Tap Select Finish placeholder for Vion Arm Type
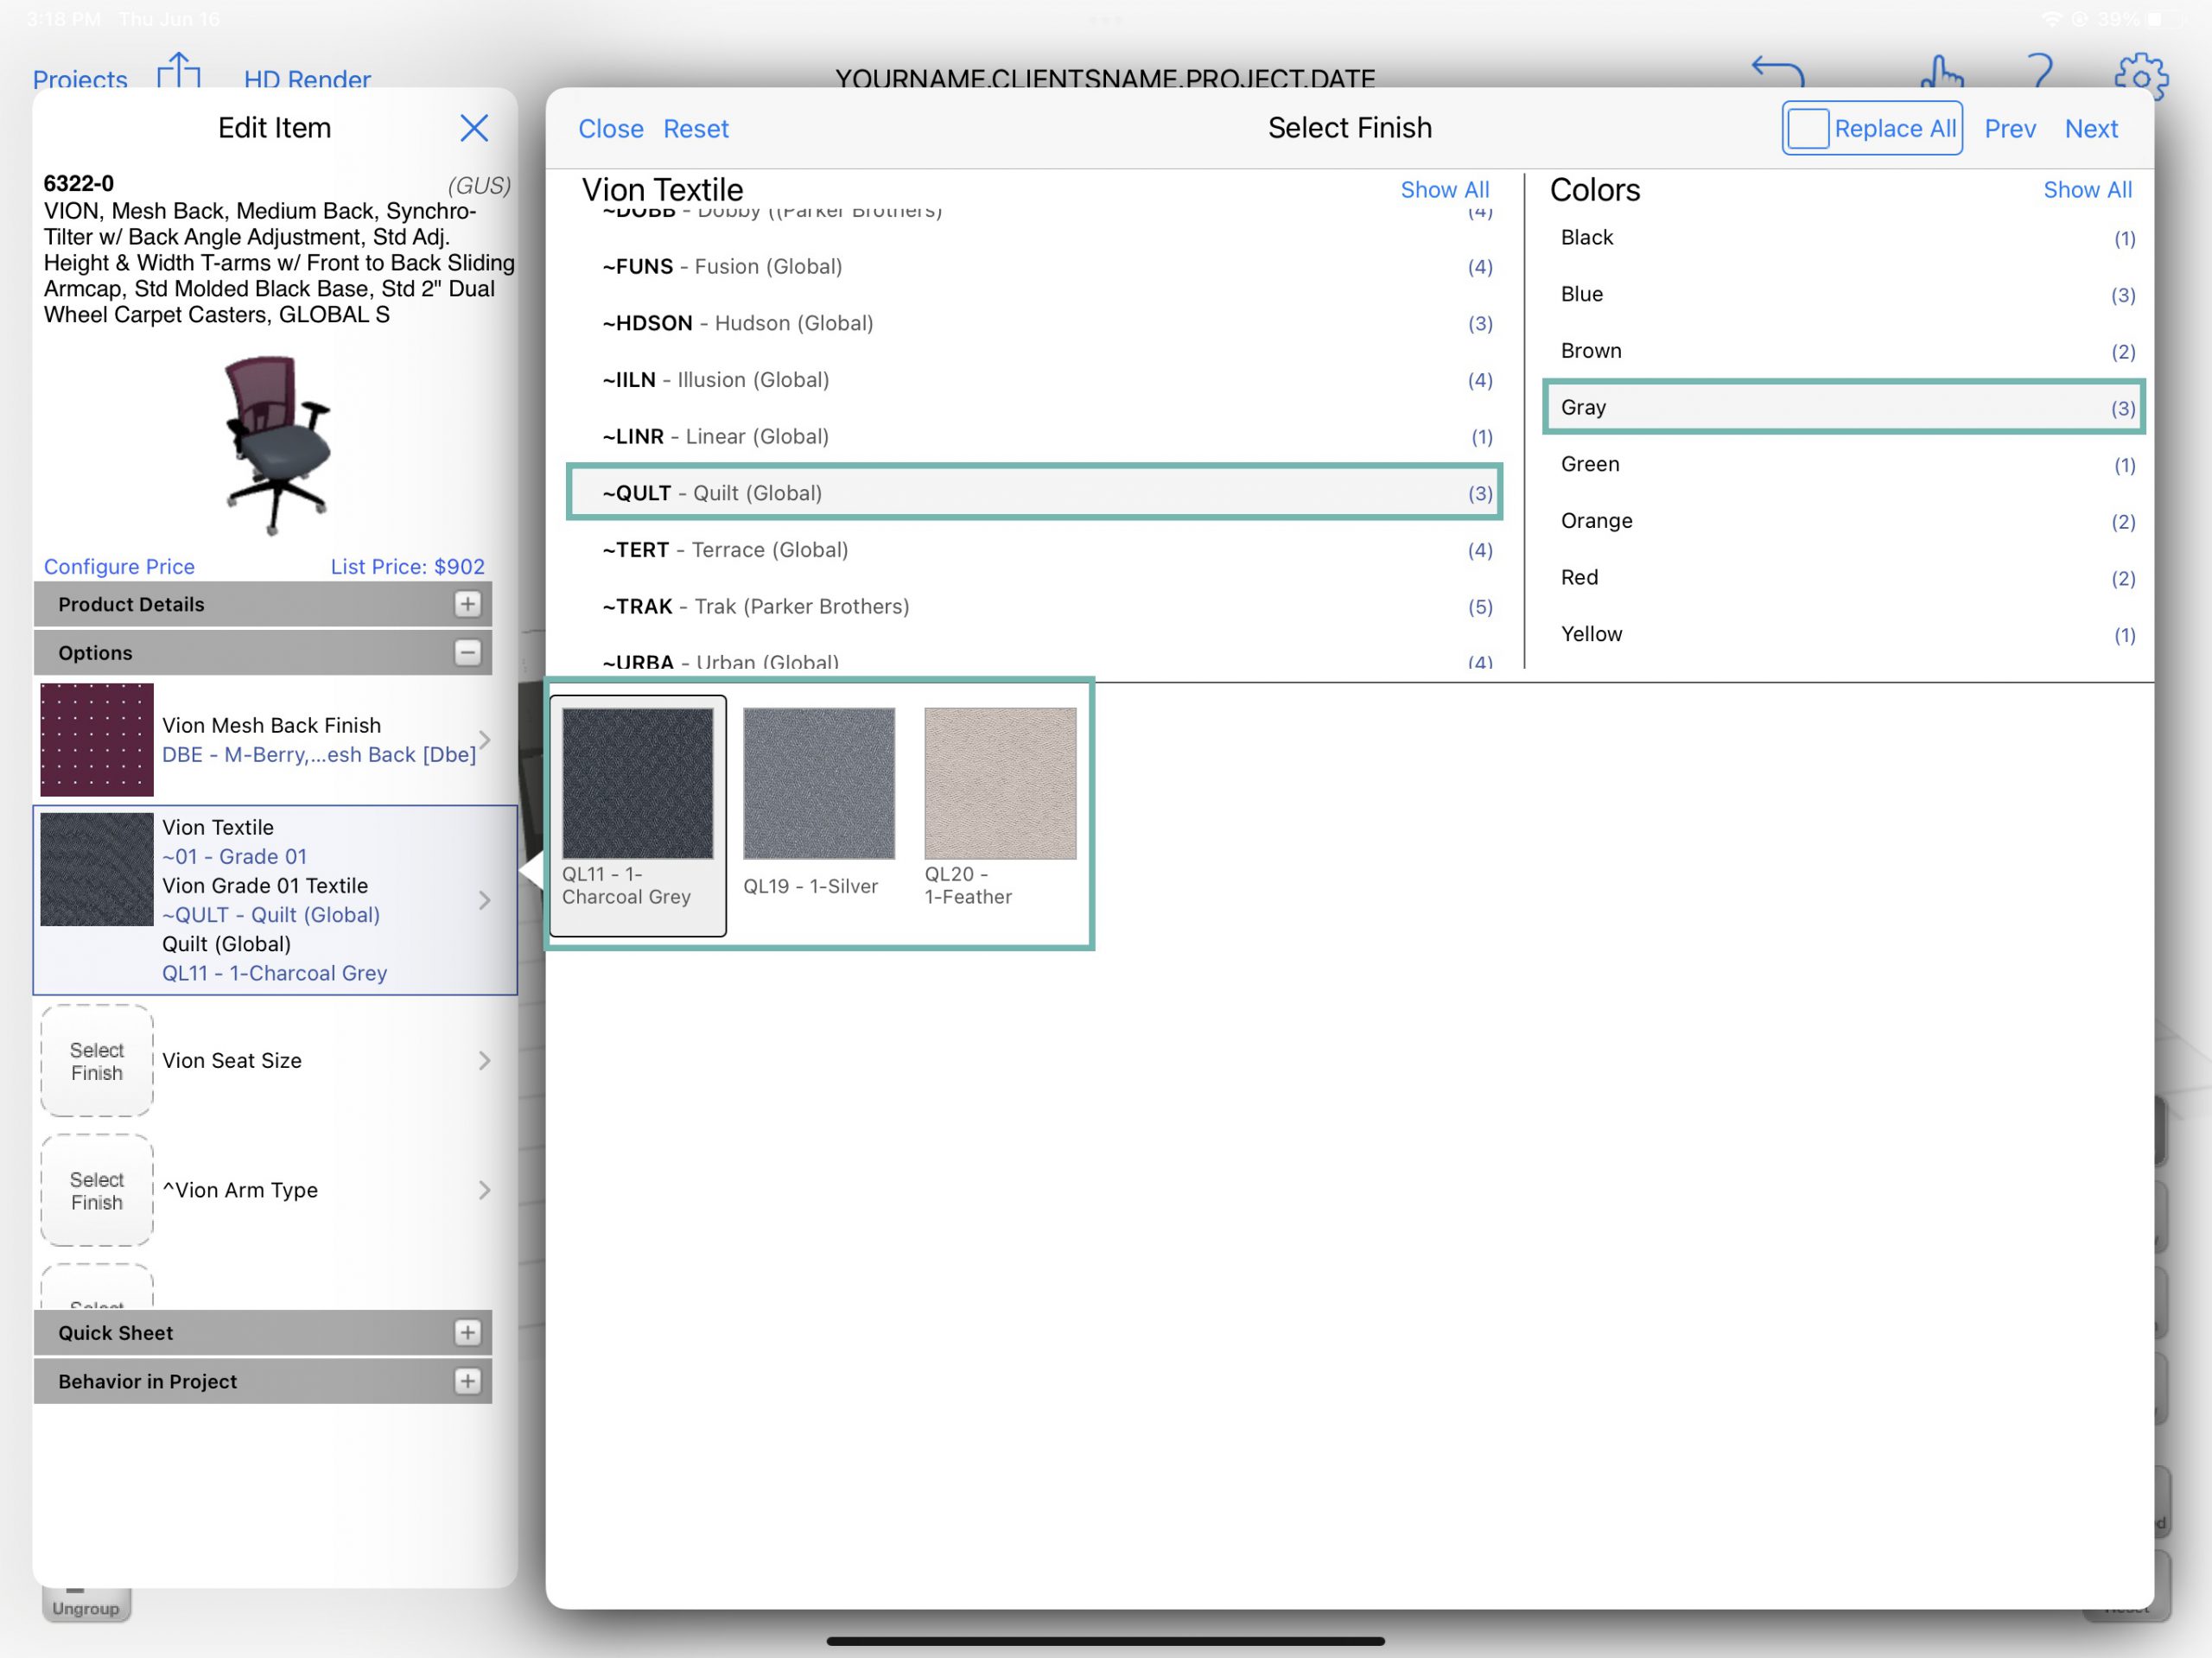Image resolution: width=2212 pixels, height=1658 pixels. (x=97, y=1191)
